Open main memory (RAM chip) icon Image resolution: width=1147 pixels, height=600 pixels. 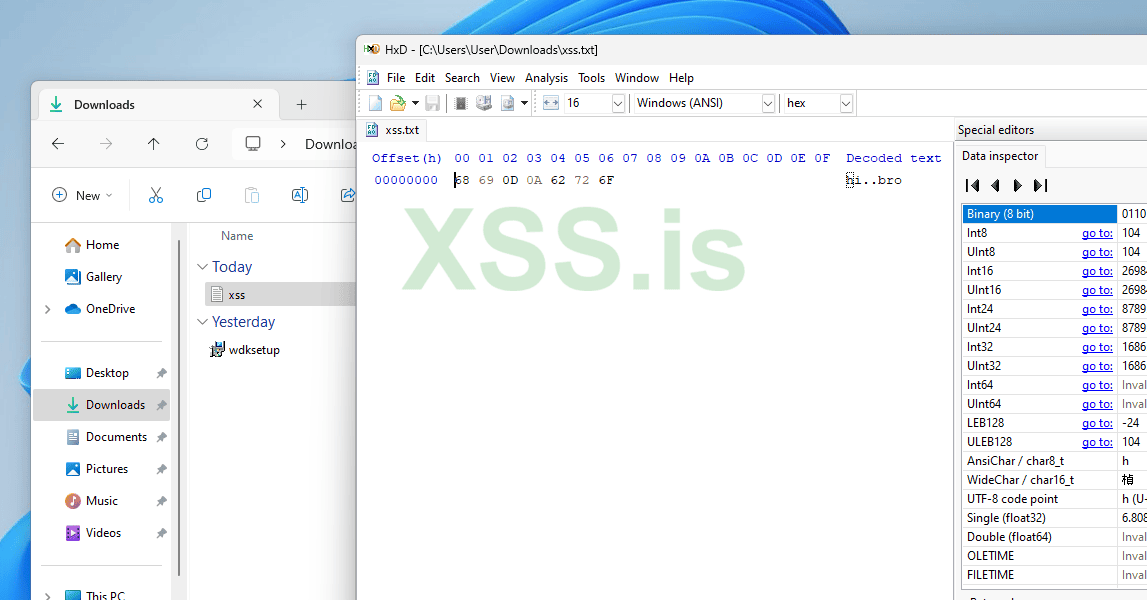[x=461, y=103]
